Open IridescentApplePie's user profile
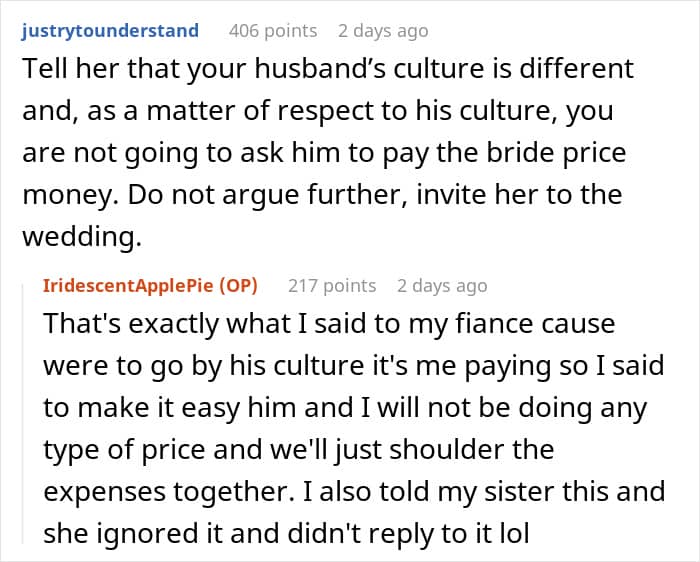700x562 pixels. point(120,285)
